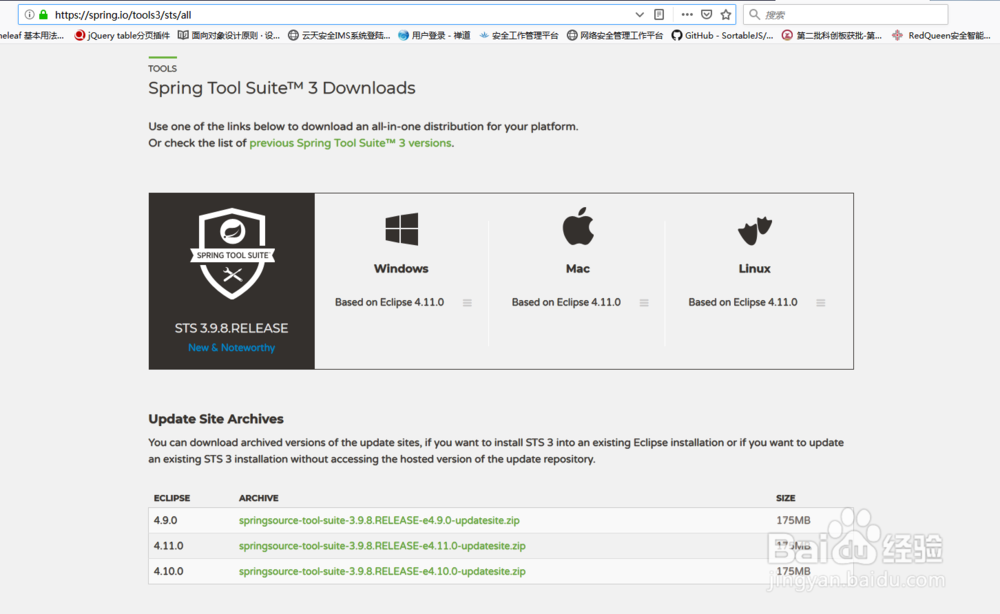
Task: Click the SIZE column header
Action: coord(786,498)
